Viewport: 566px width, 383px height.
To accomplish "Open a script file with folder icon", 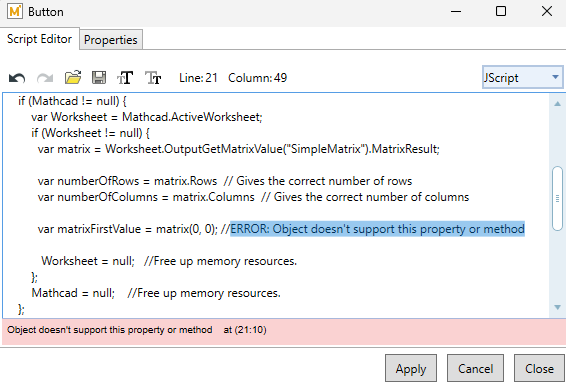I will click(x=73, y=78).
